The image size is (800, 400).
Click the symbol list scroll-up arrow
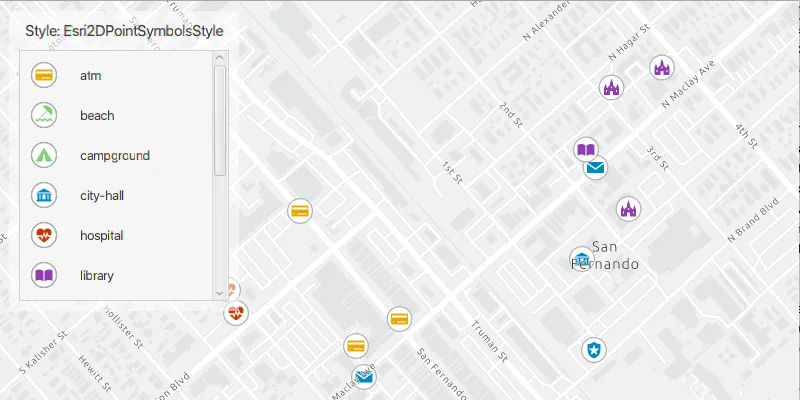point(220,58)
